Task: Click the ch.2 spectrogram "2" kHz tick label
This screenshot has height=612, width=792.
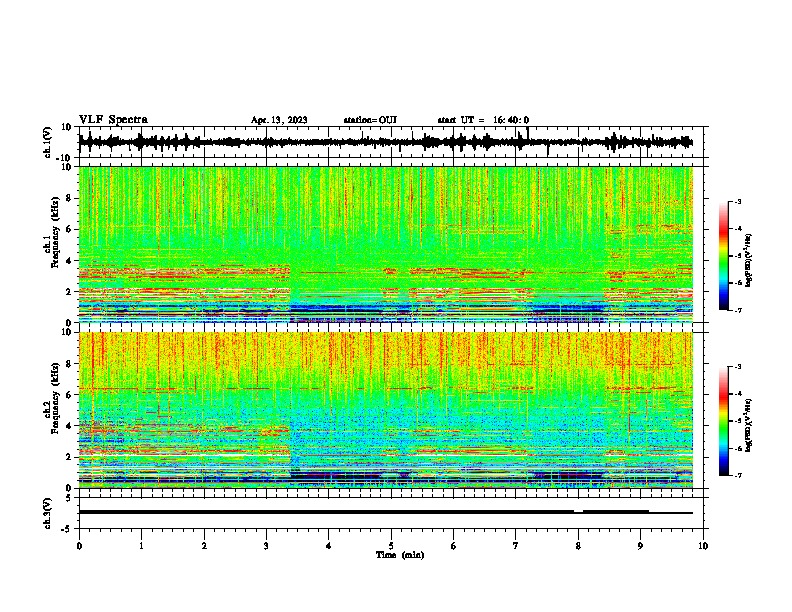Action: [x=69, y=457]
